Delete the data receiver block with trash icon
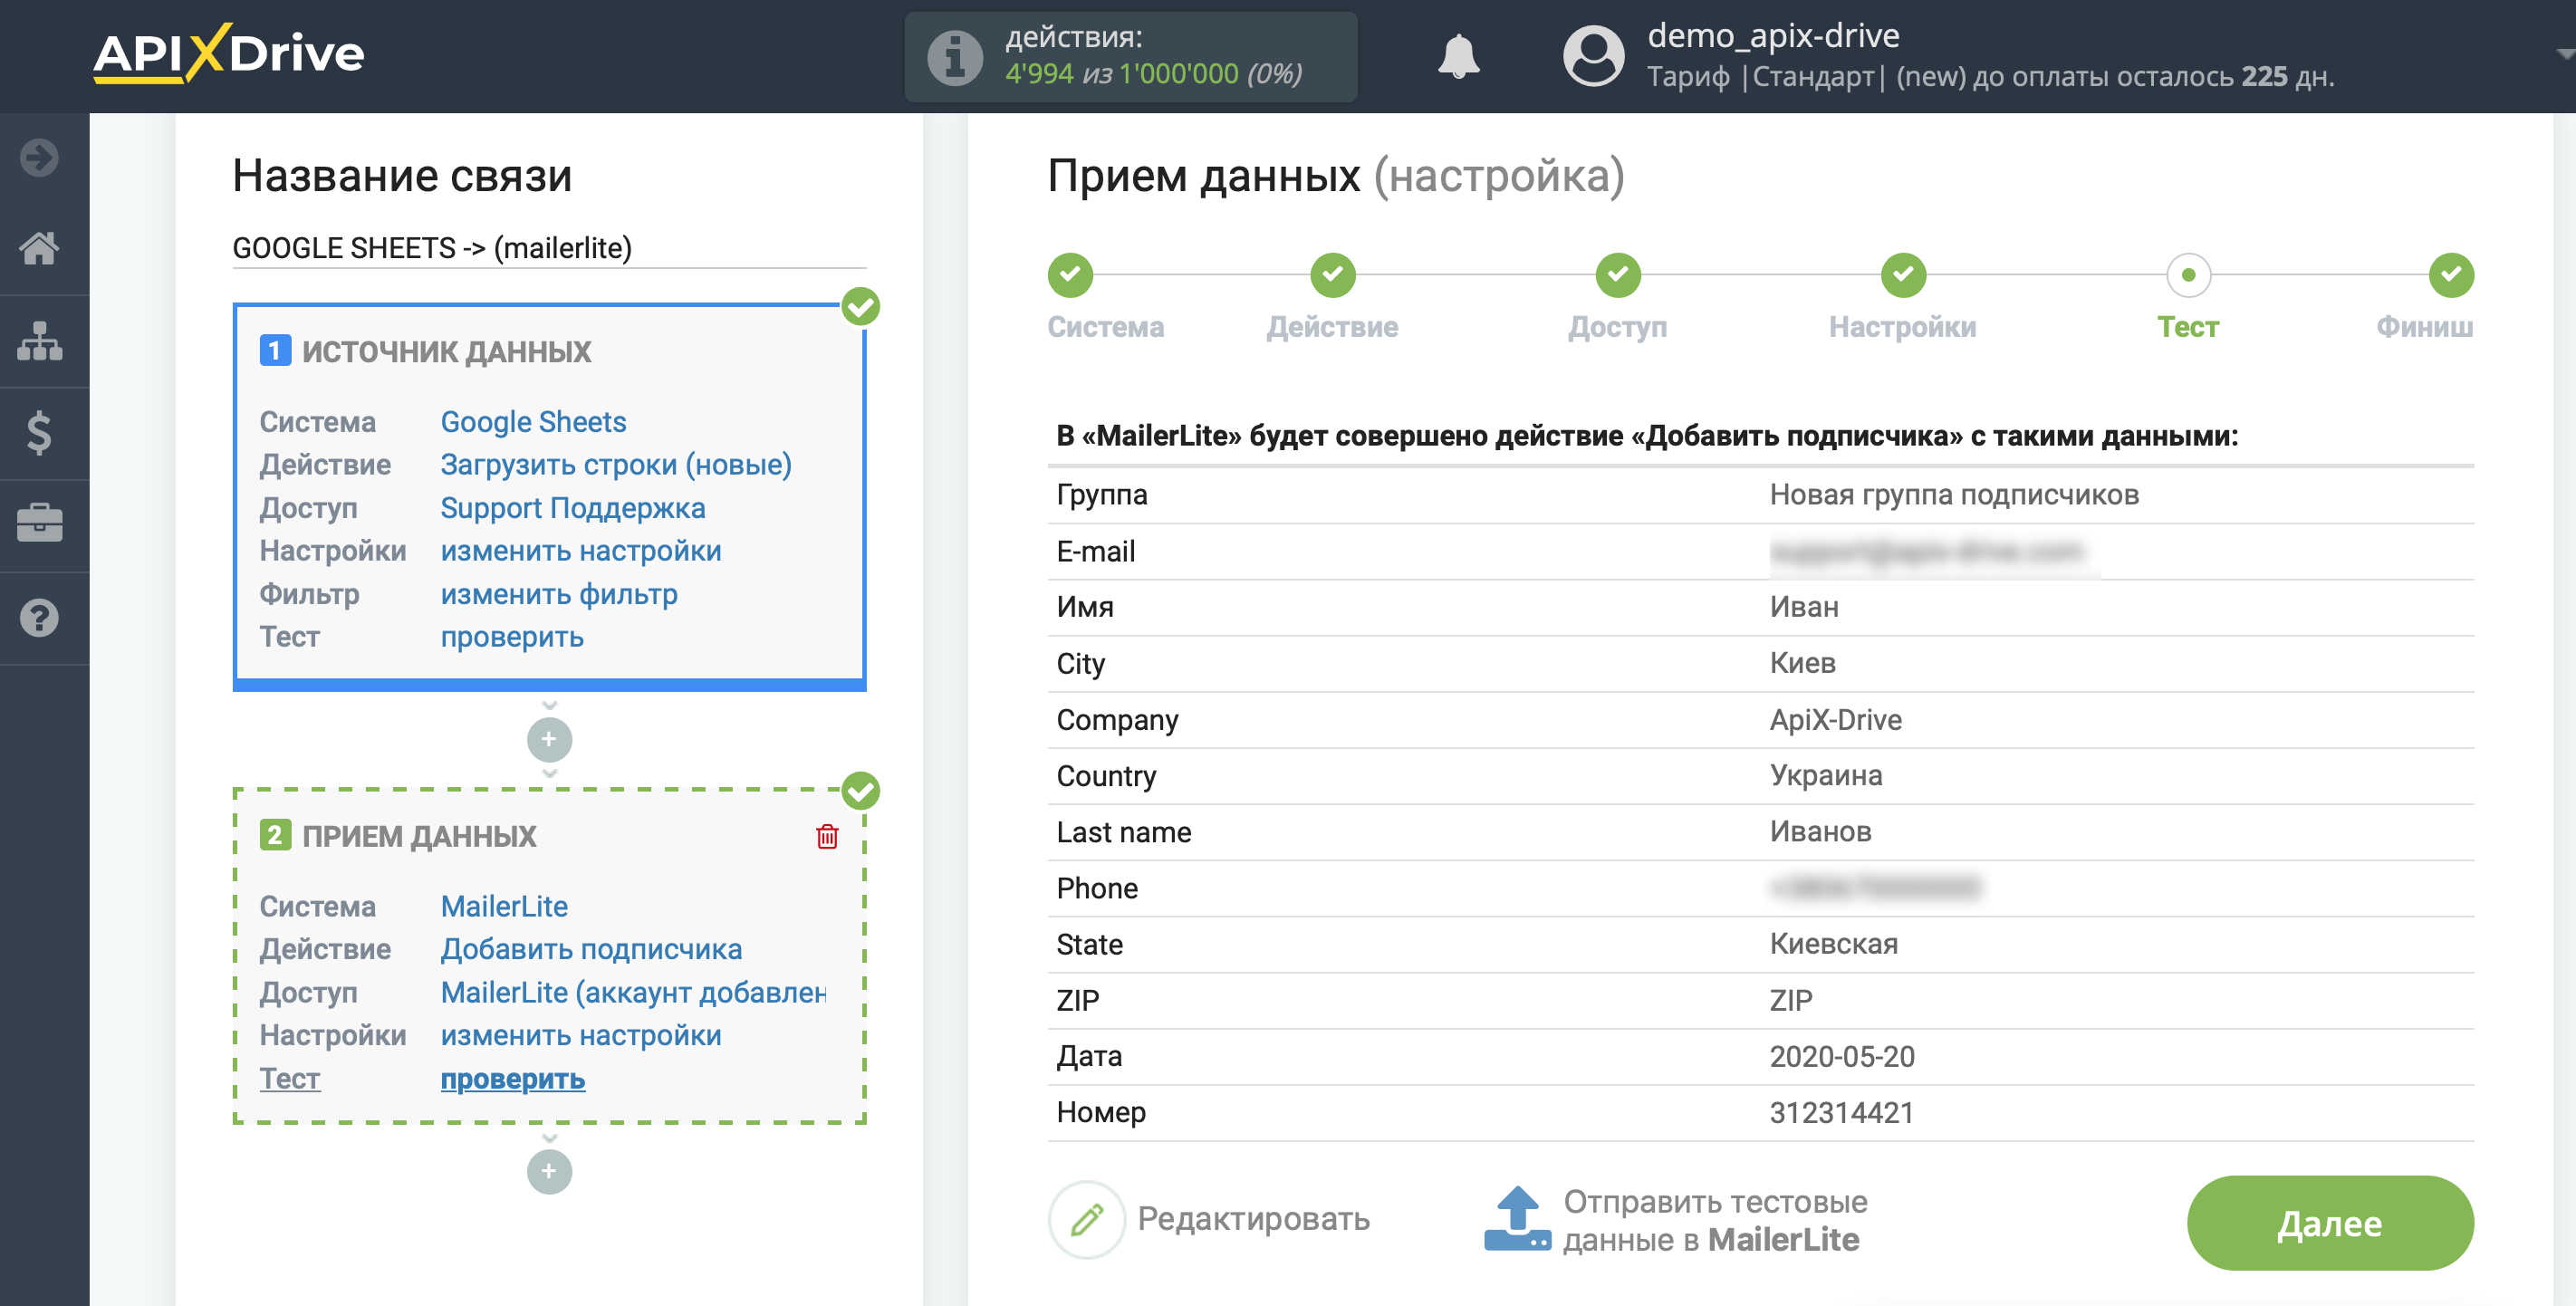 pyautogui.click(x=827, y=836)
